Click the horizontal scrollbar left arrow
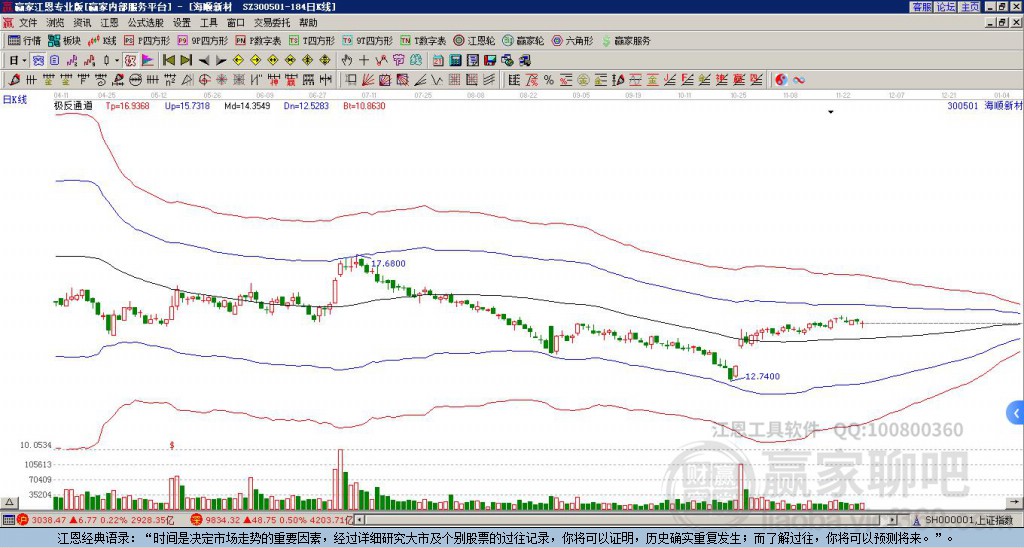Image resolution: width=1024 pixels, height=548 pixels. (360, 520)
